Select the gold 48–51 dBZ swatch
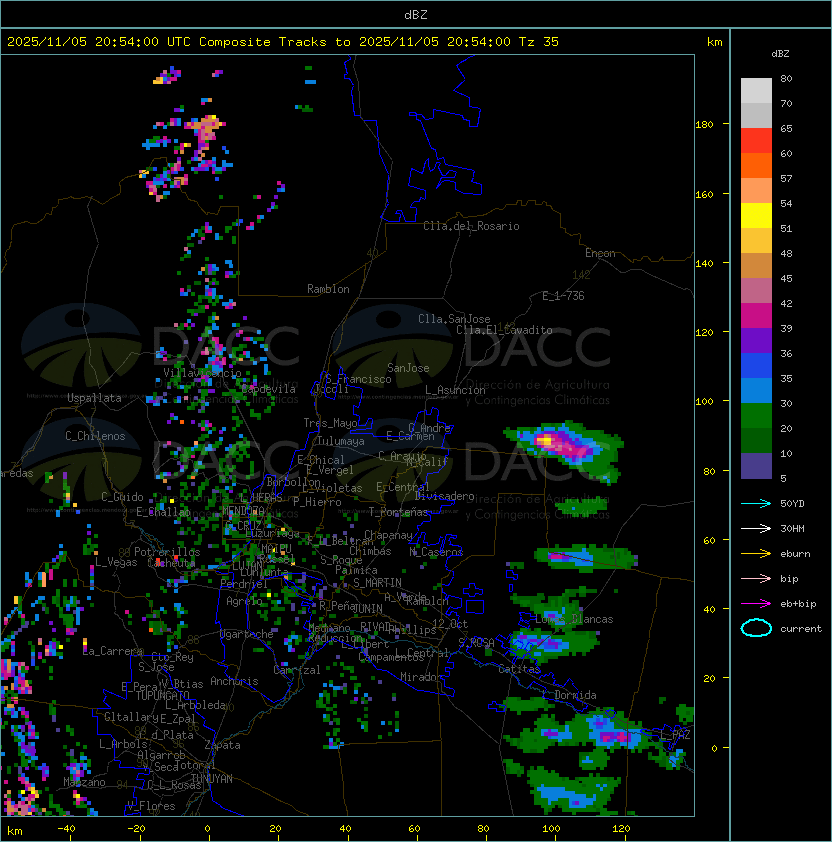This screenshot has height=842, width=832. [756, 241]
